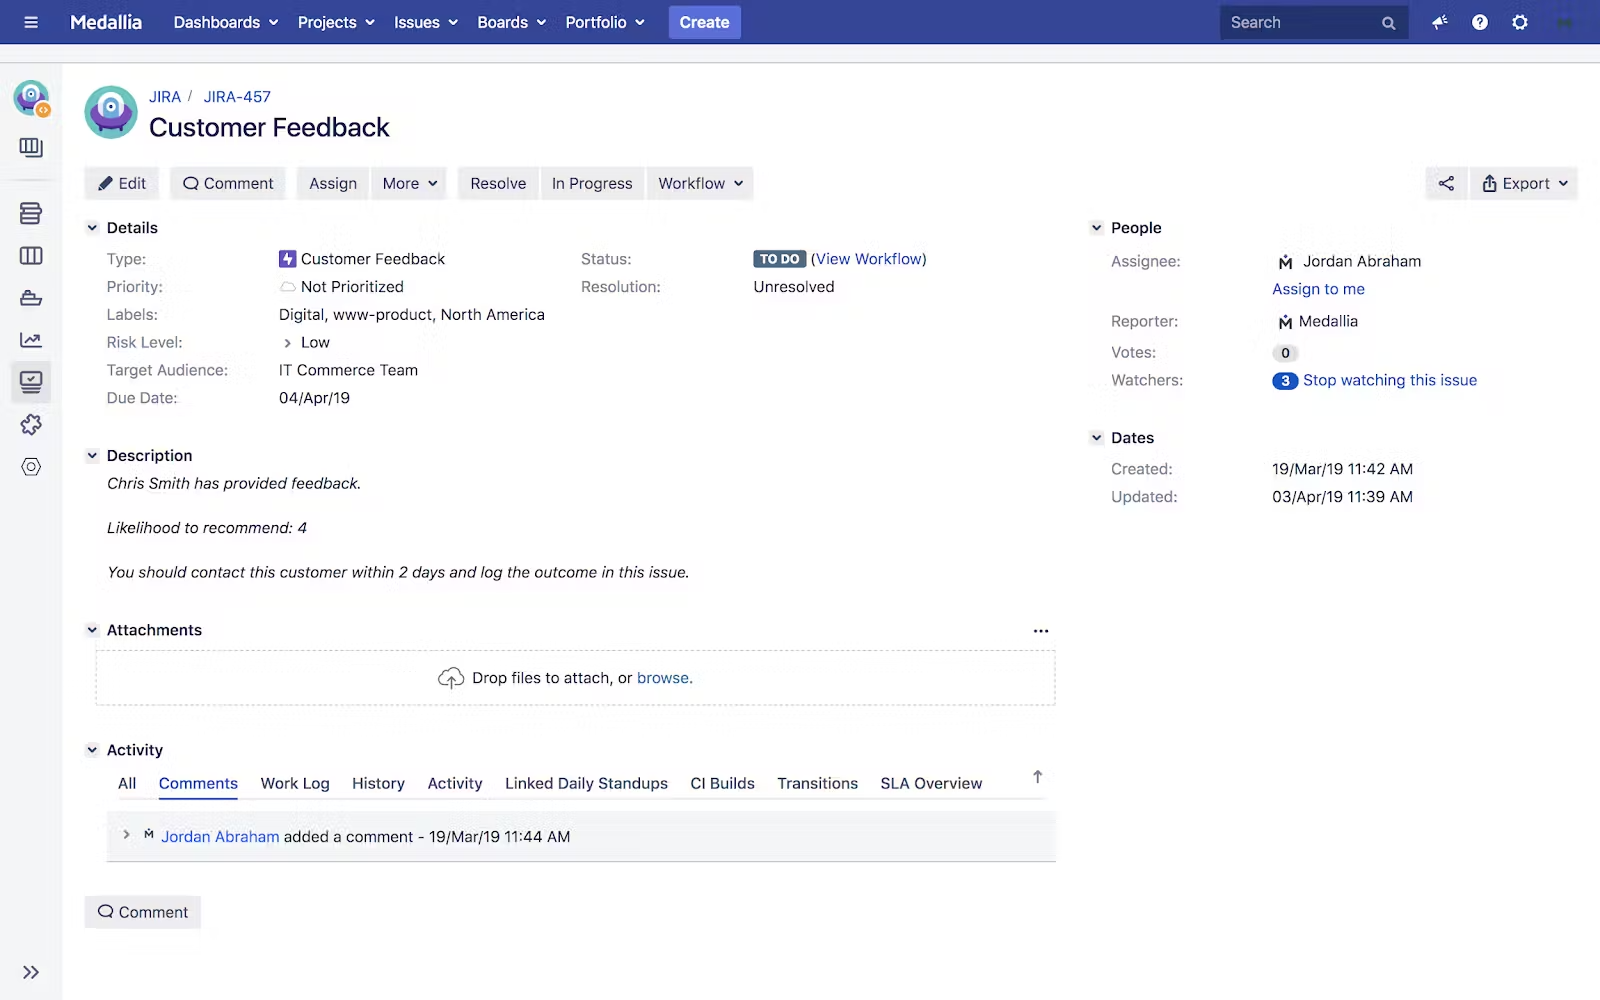This screenshot has height=1000, width=1600.
Task: Open the board icon below sidebar avatar
Action: 31,148
